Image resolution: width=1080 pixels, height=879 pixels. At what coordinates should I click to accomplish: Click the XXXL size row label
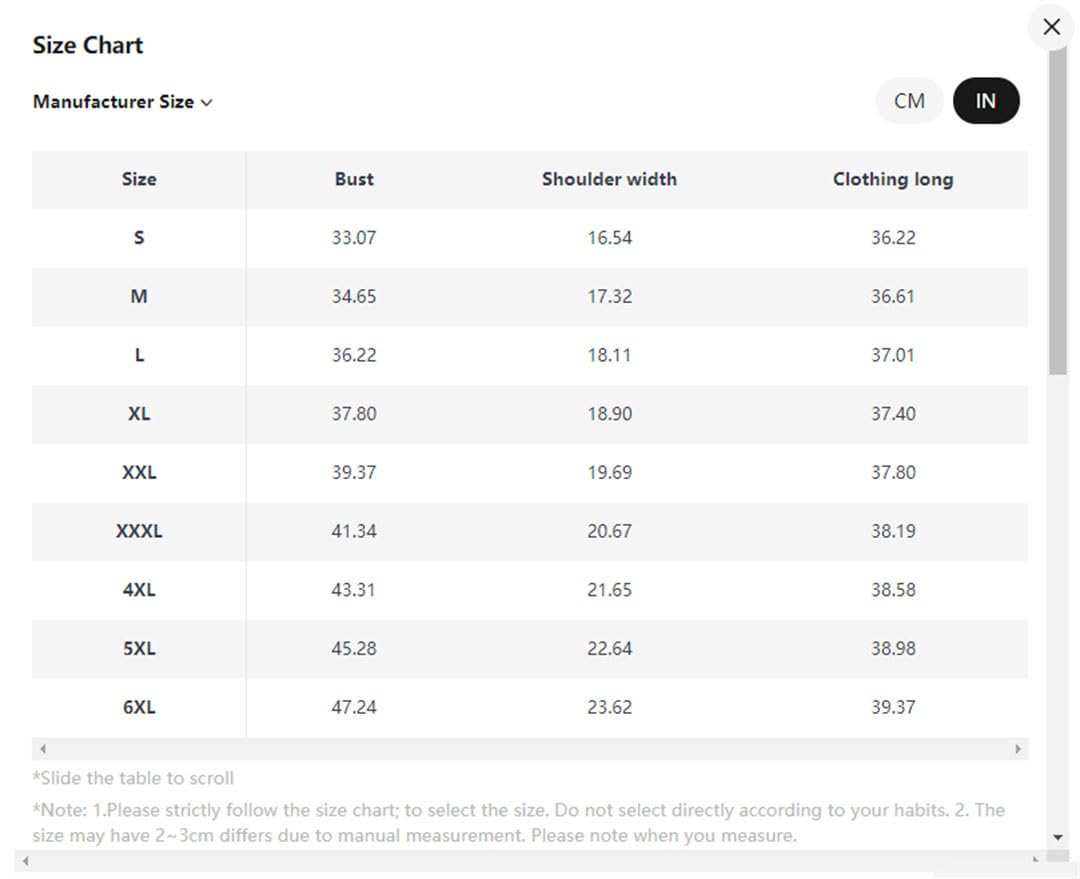pyautogui.click(x=139, y=531)
